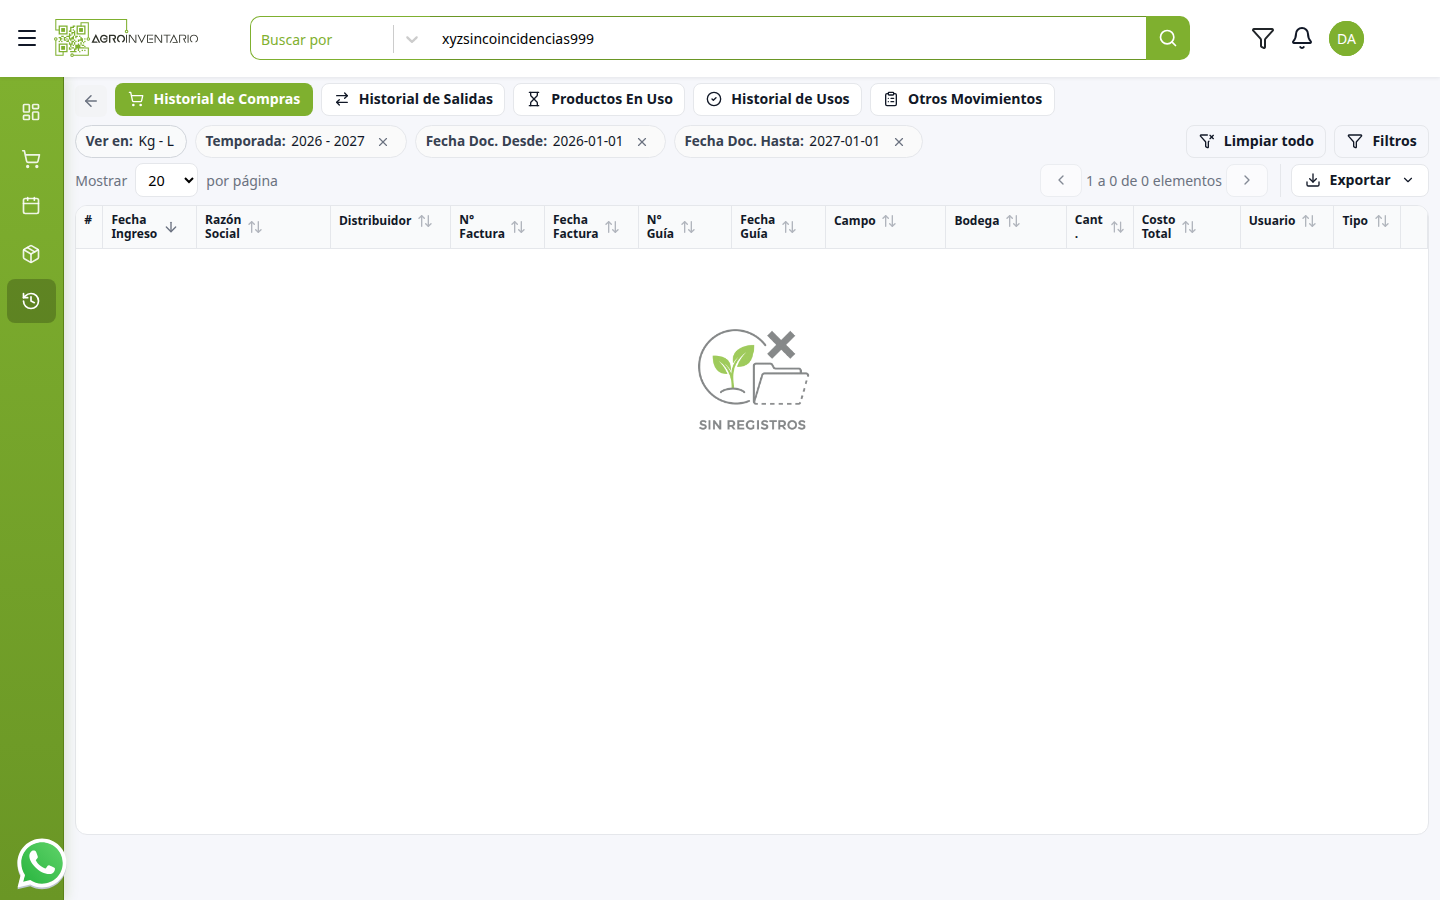
Task: Open the DA user avatar menu
Action: [x=1346, y=38]
